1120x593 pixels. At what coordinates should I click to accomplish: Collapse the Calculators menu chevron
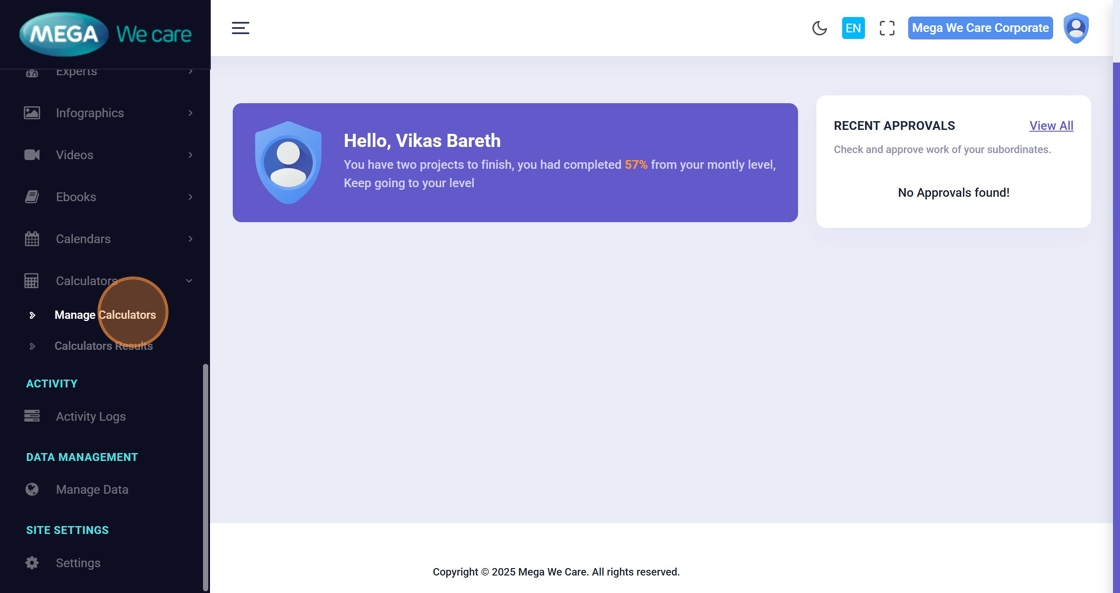tap(189, 281)
